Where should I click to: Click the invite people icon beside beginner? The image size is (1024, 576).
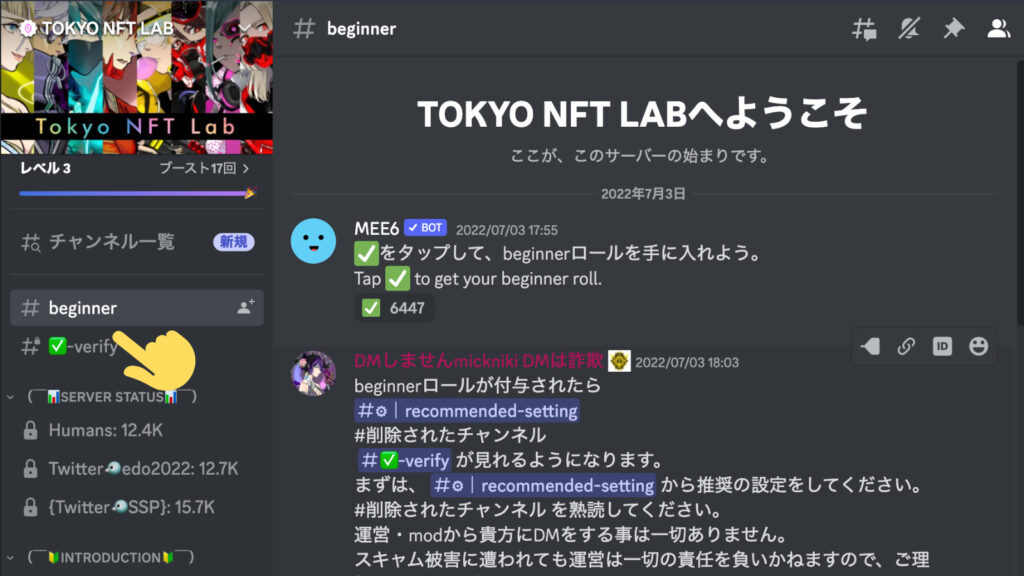pyautogui.click(x=246, y=307)
